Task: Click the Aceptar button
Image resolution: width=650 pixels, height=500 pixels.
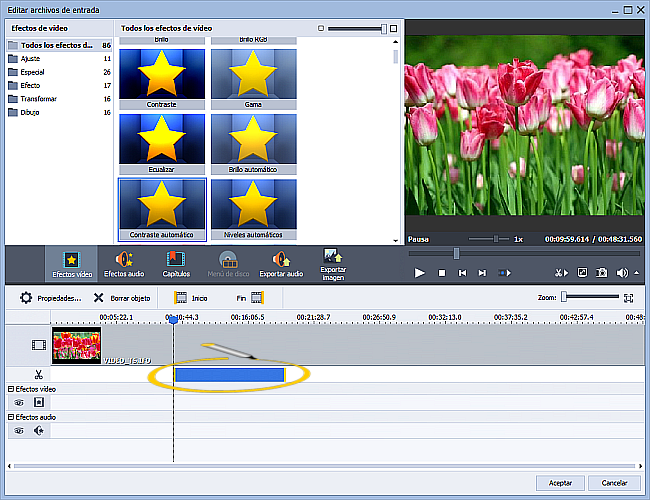Action: 560,483
